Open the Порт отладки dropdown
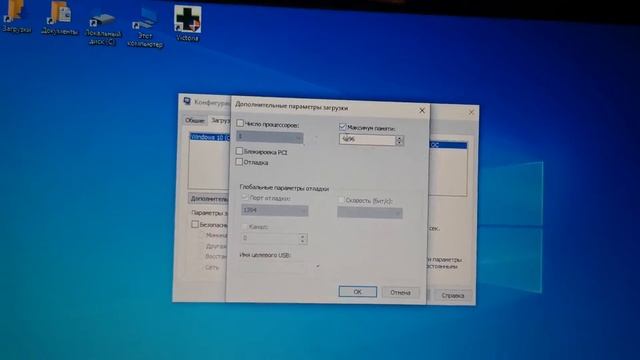640x360 pixels. [274, 210]
